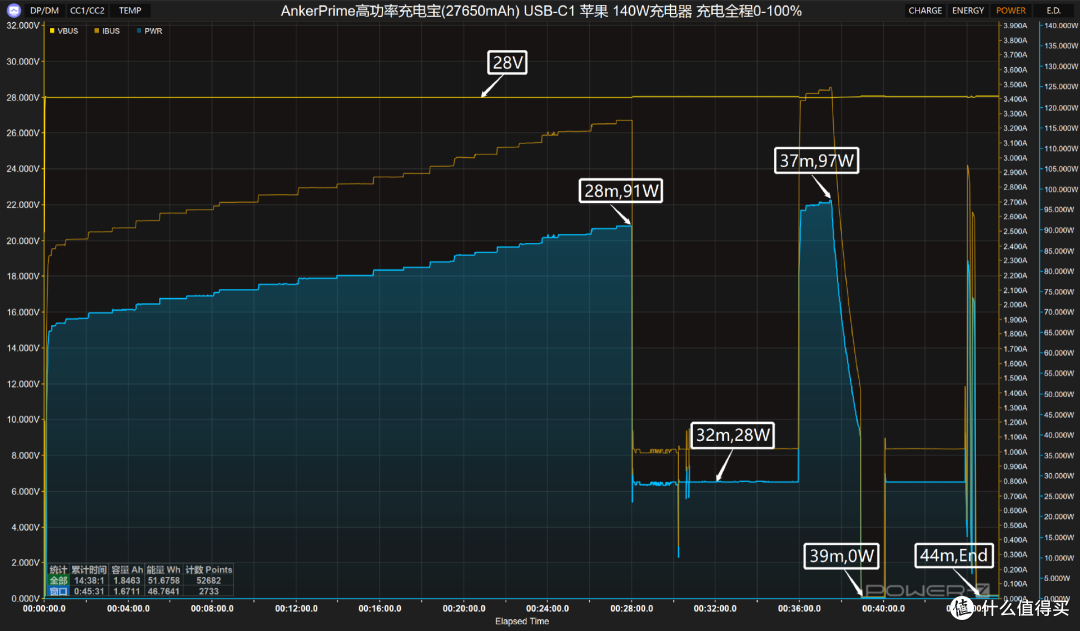Click the 1.6711 window capacity value
This screenshot has height=631, width=1080.
(127, 591)
